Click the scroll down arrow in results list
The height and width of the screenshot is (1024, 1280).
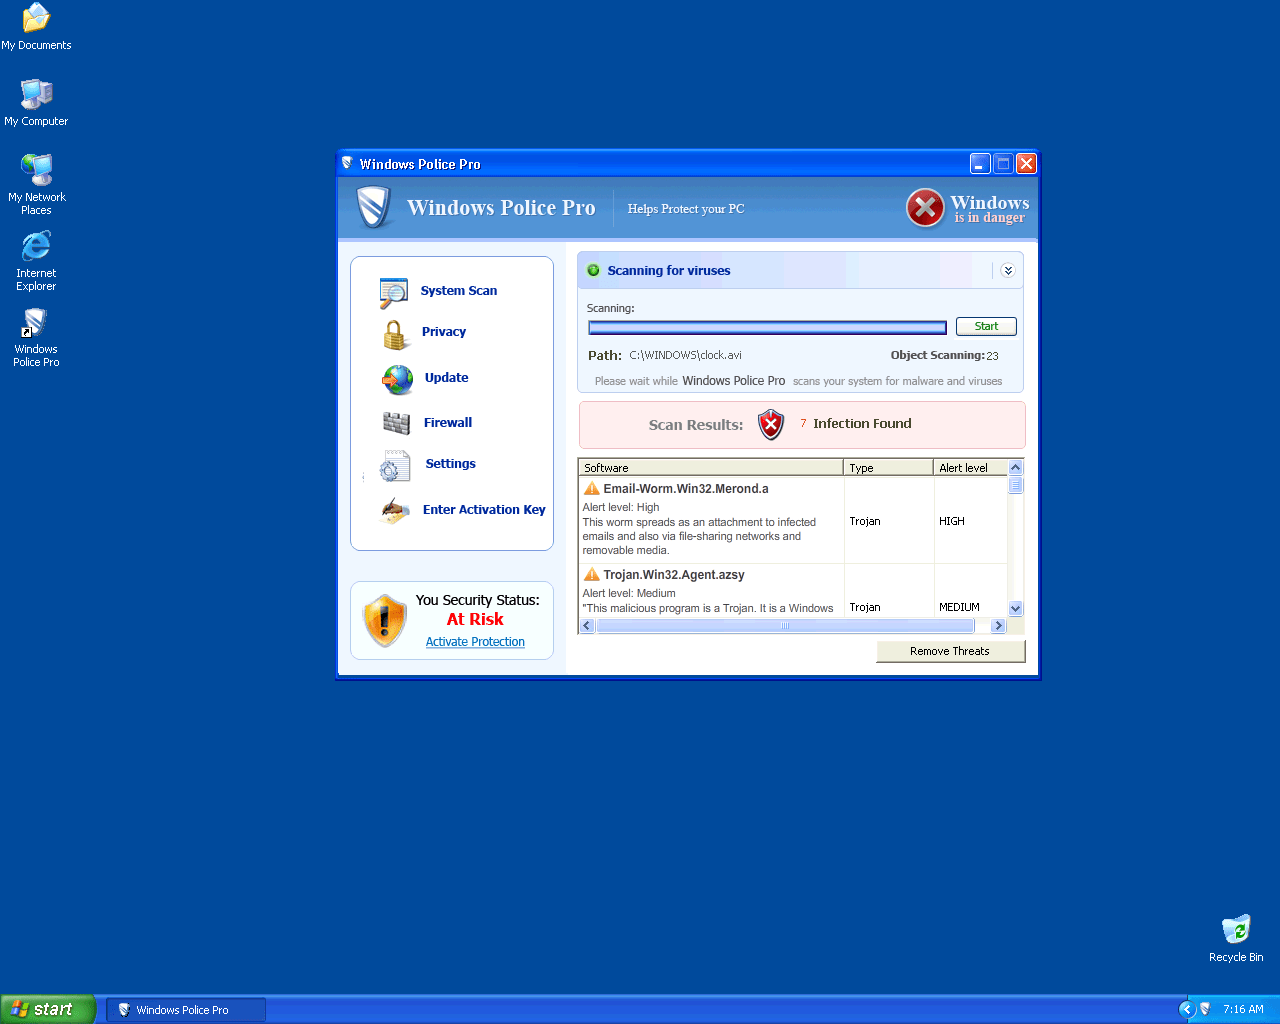coord(1016,608)
